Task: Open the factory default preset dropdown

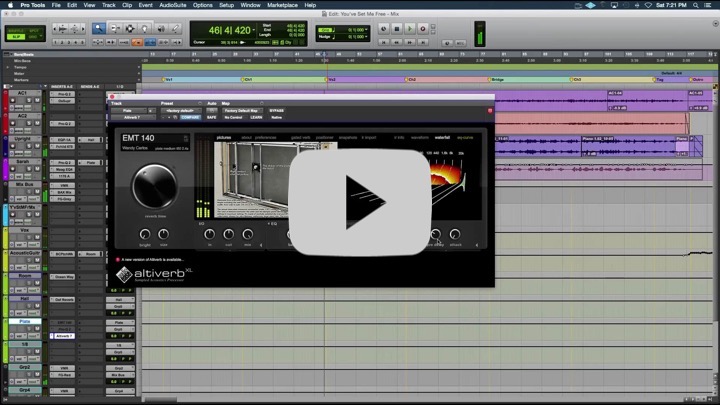Action: tap(181, 111)
